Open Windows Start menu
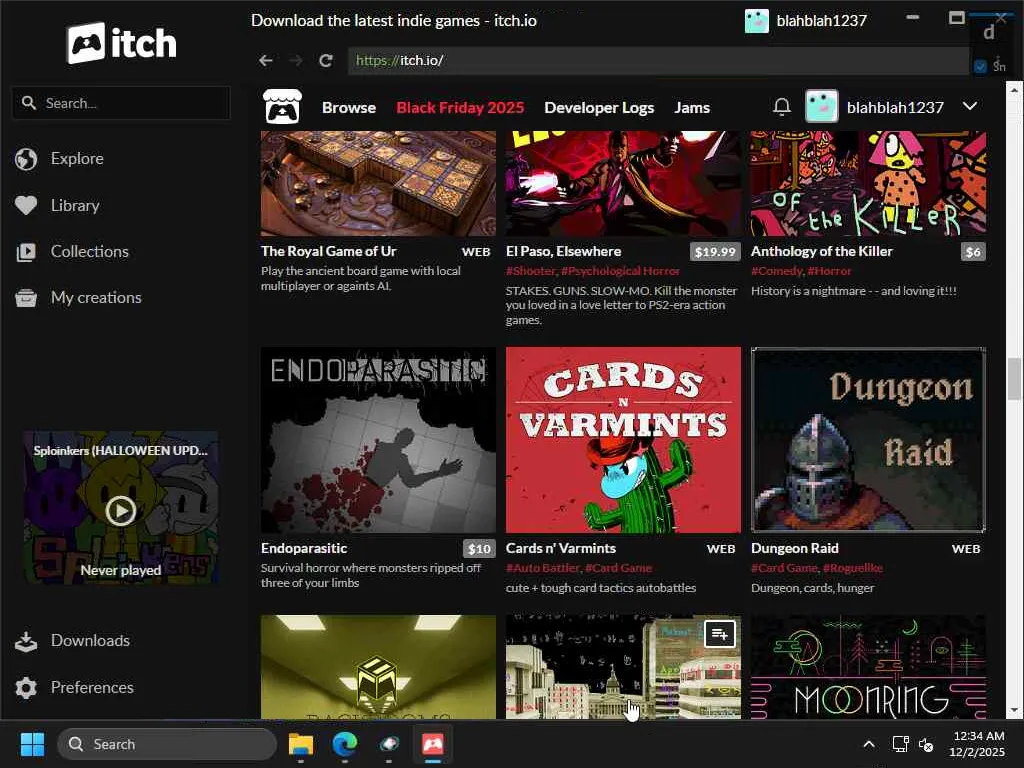 [32, 744]
